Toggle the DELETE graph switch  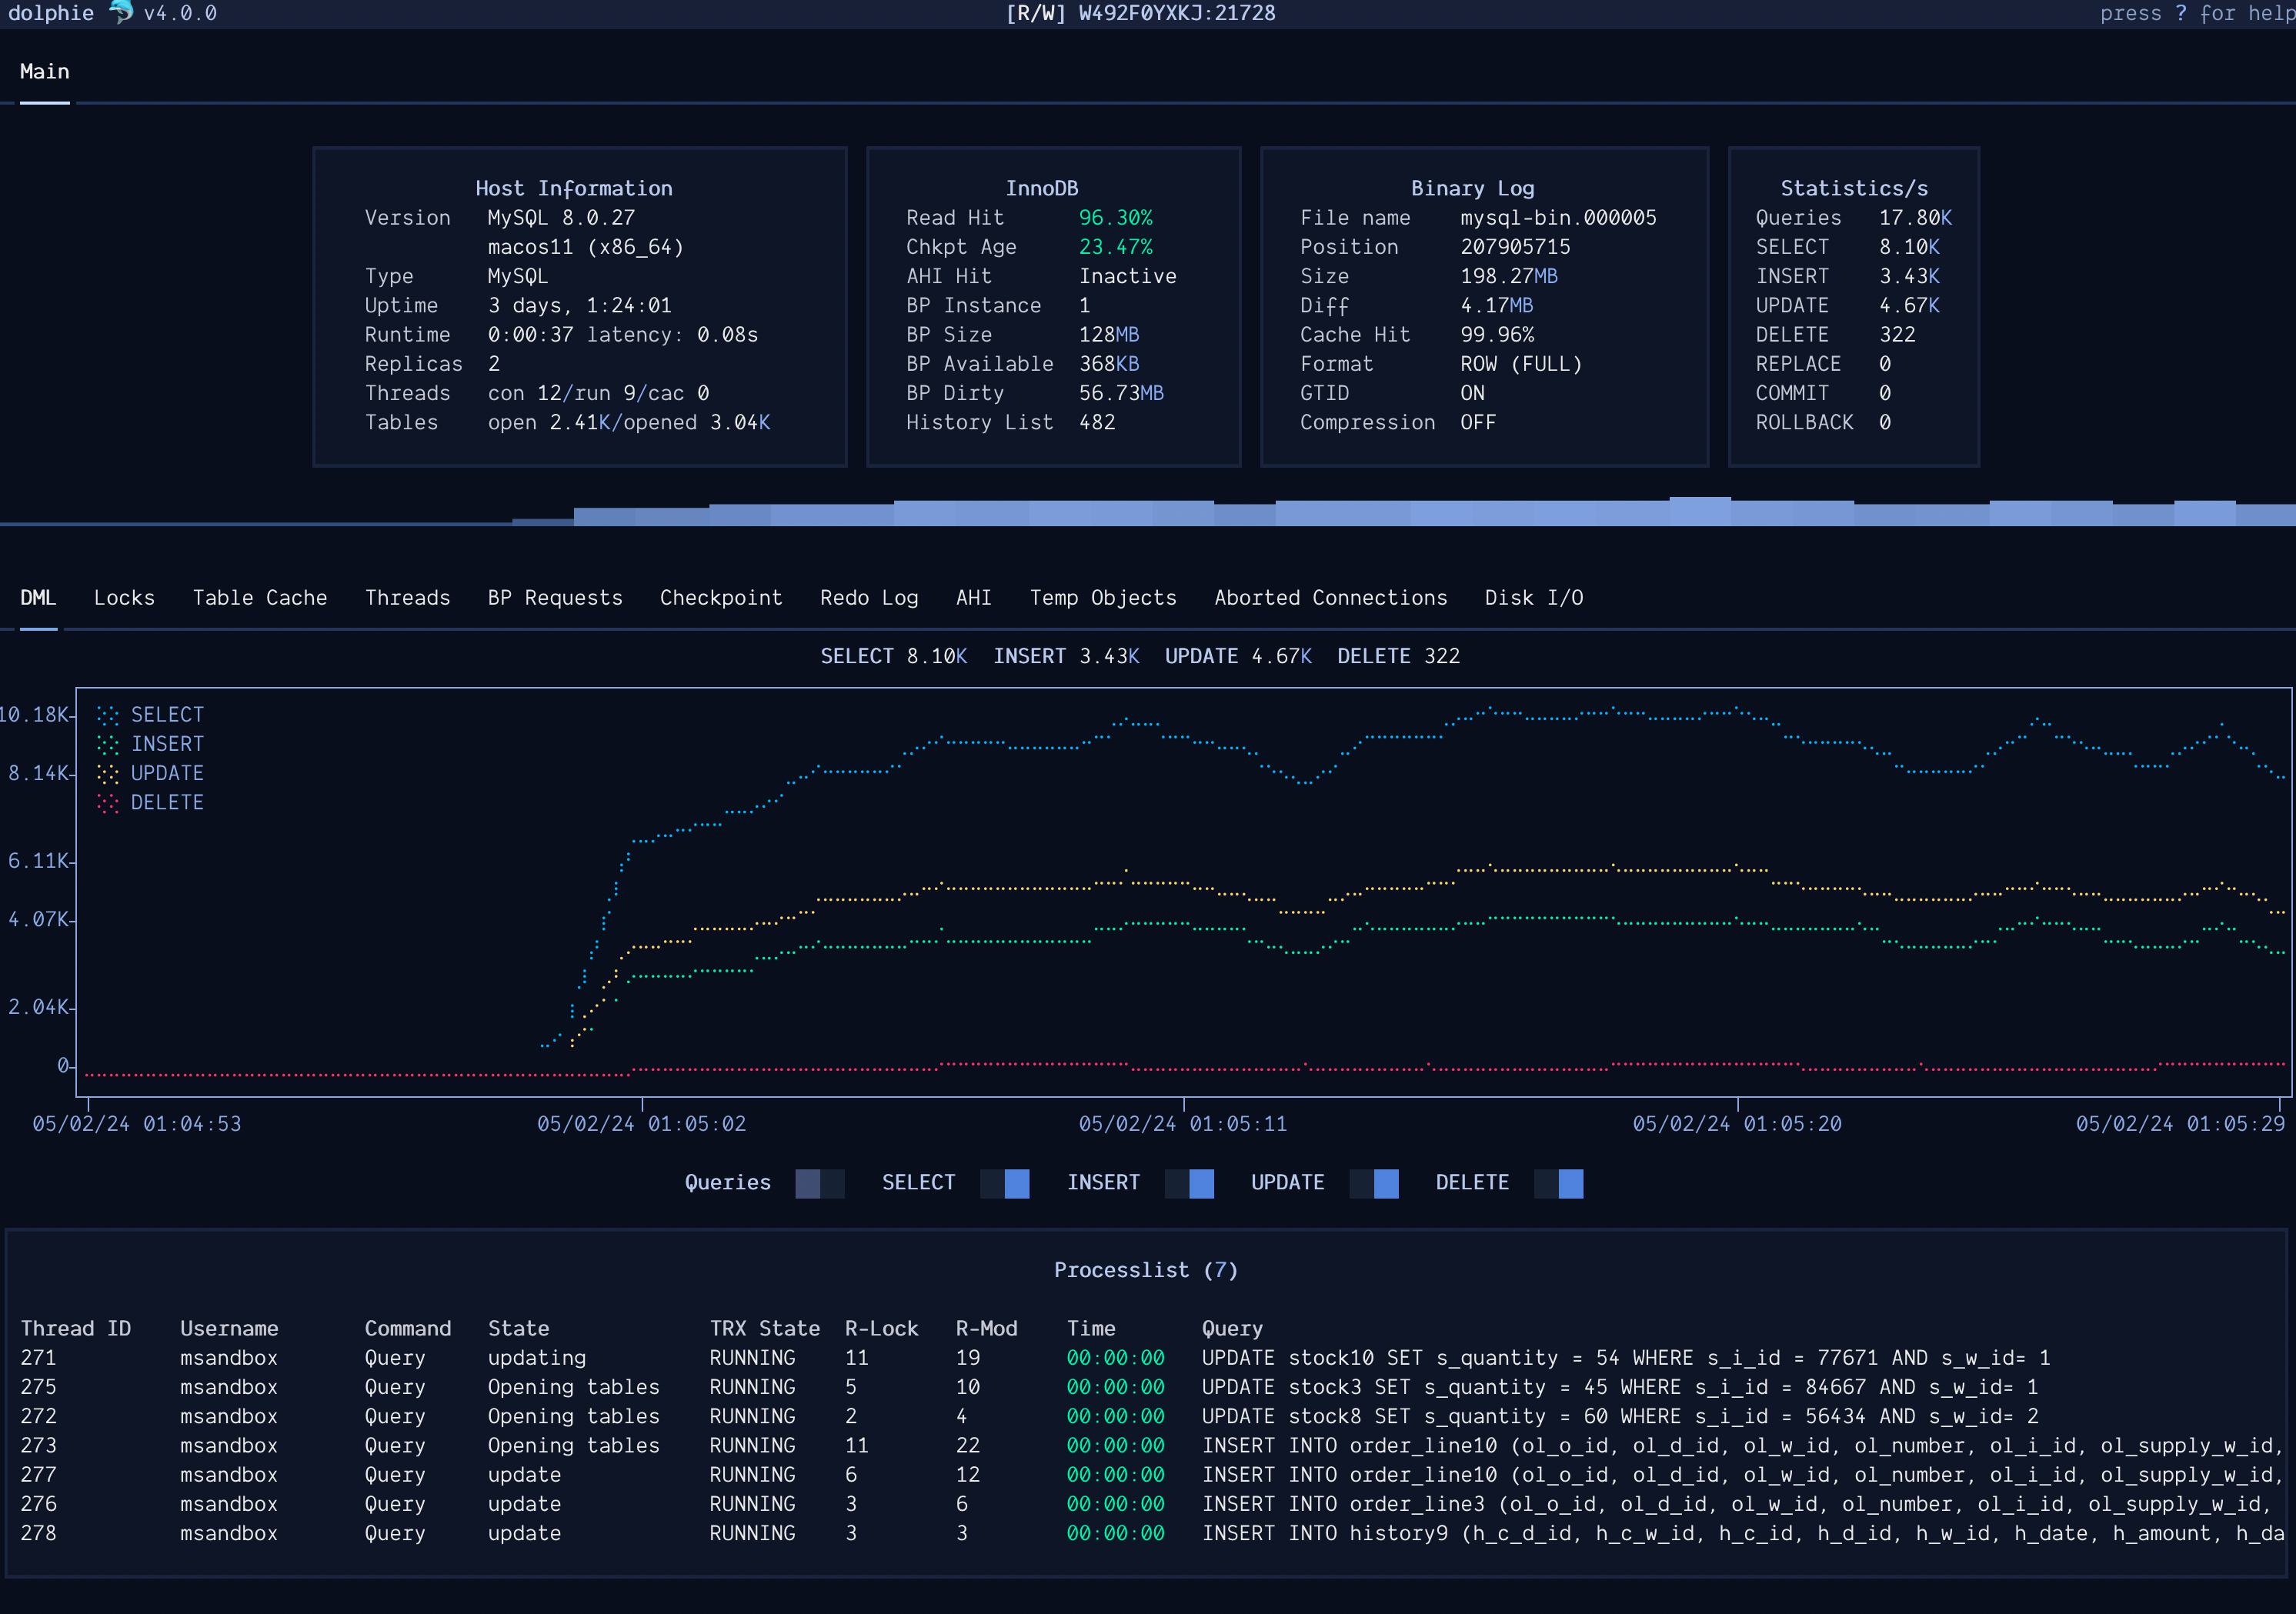[x=1558, y=1183]
